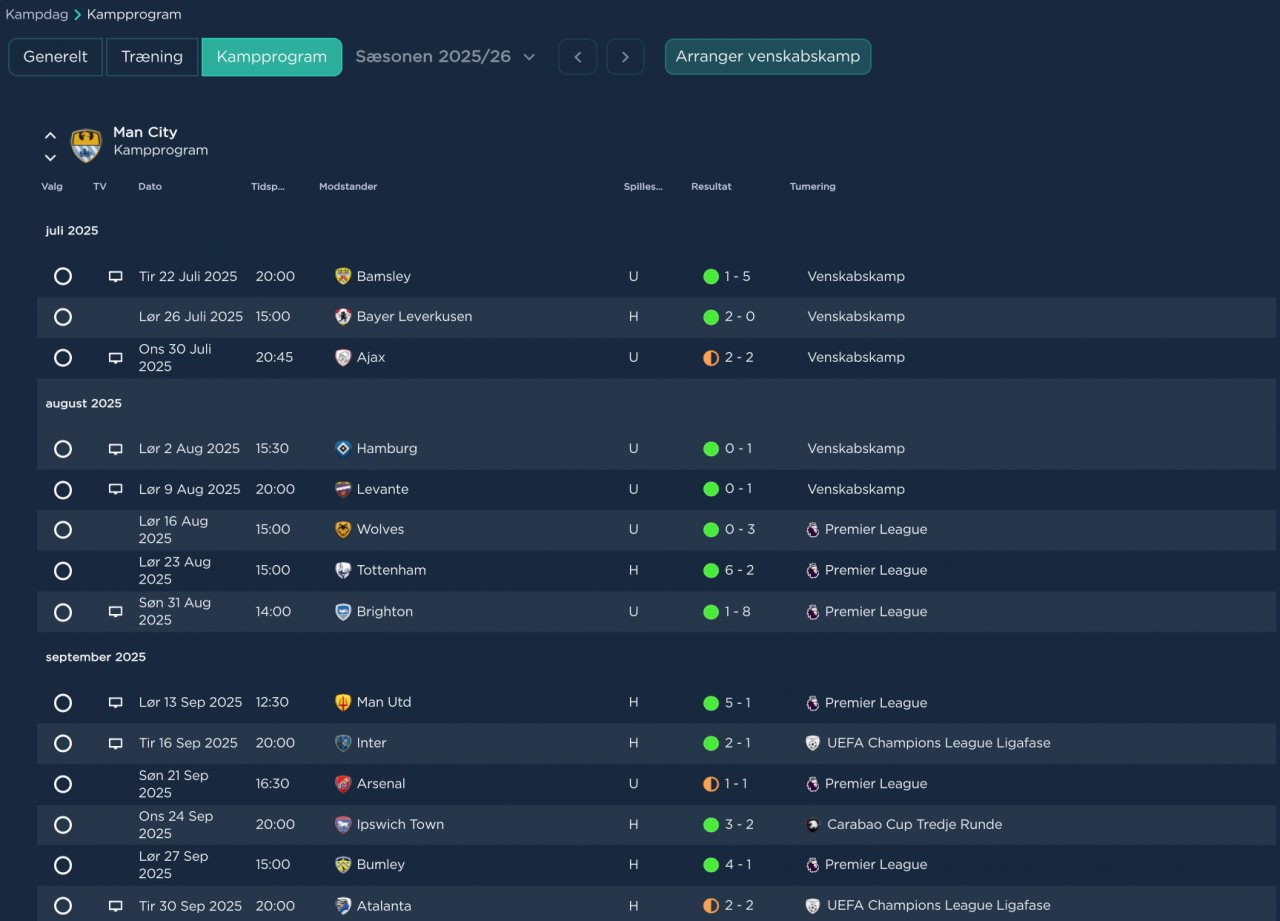Switch to the Træning tab

(152, 57)
